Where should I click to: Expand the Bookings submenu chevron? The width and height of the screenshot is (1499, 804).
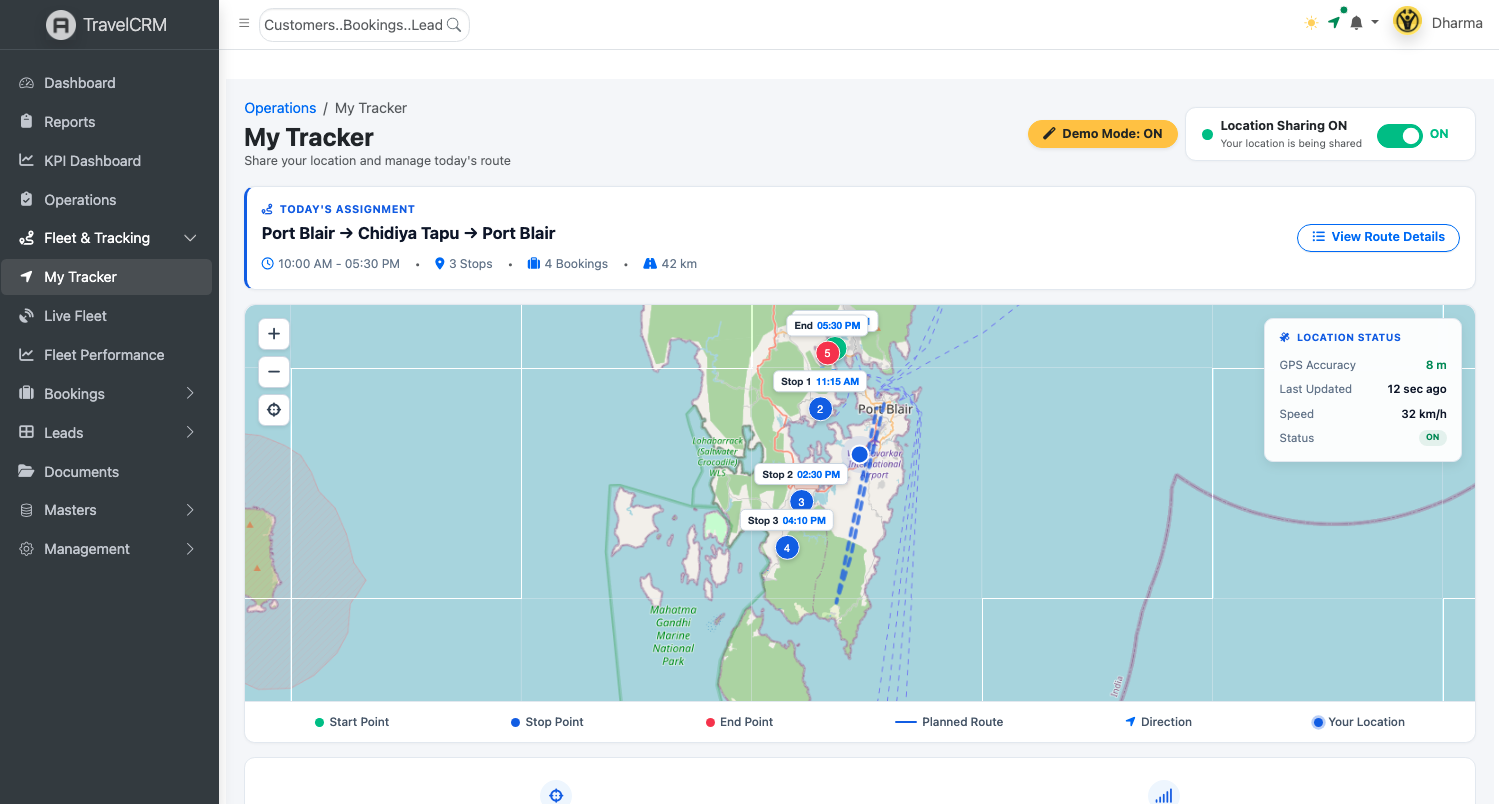click(190, 394)
